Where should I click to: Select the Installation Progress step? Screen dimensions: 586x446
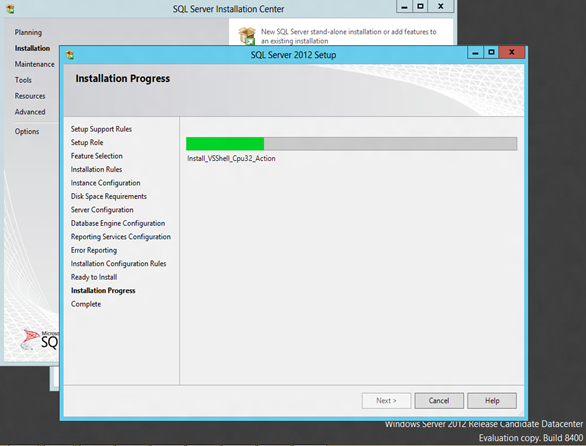click(103, 290)
